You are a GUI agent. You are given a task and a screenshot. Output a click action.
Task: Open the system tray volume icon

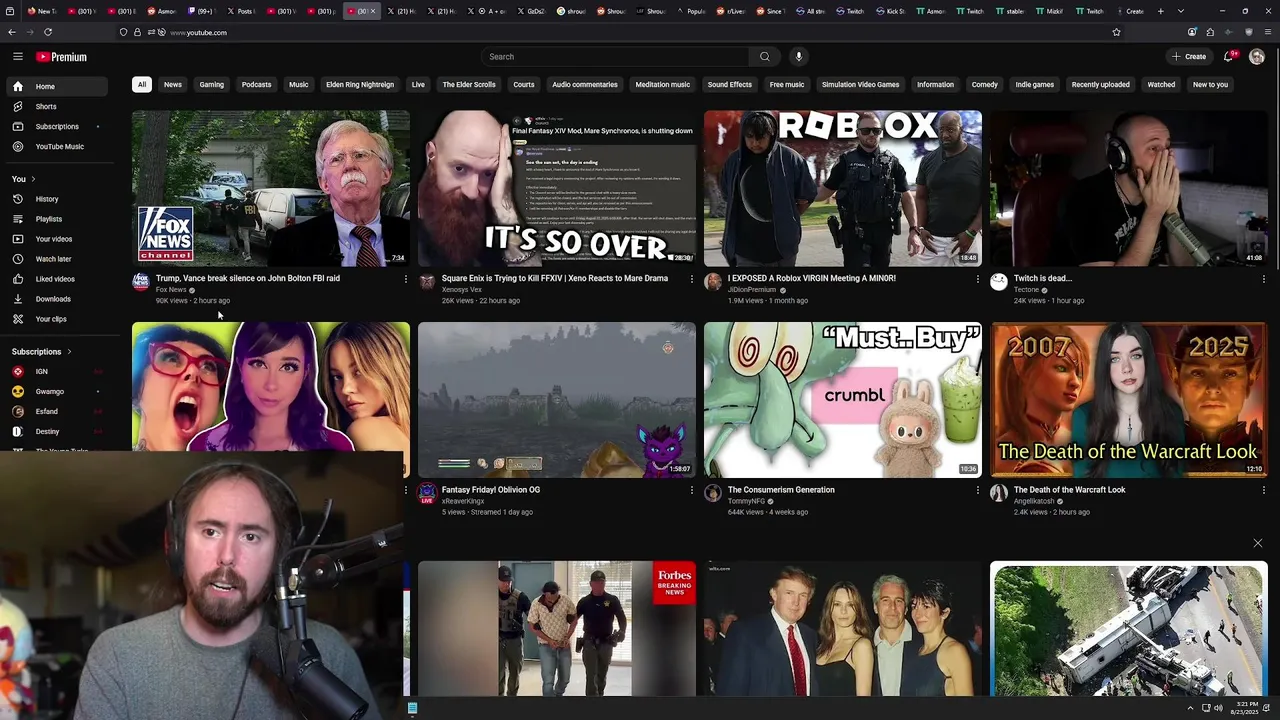(1218, 708)
